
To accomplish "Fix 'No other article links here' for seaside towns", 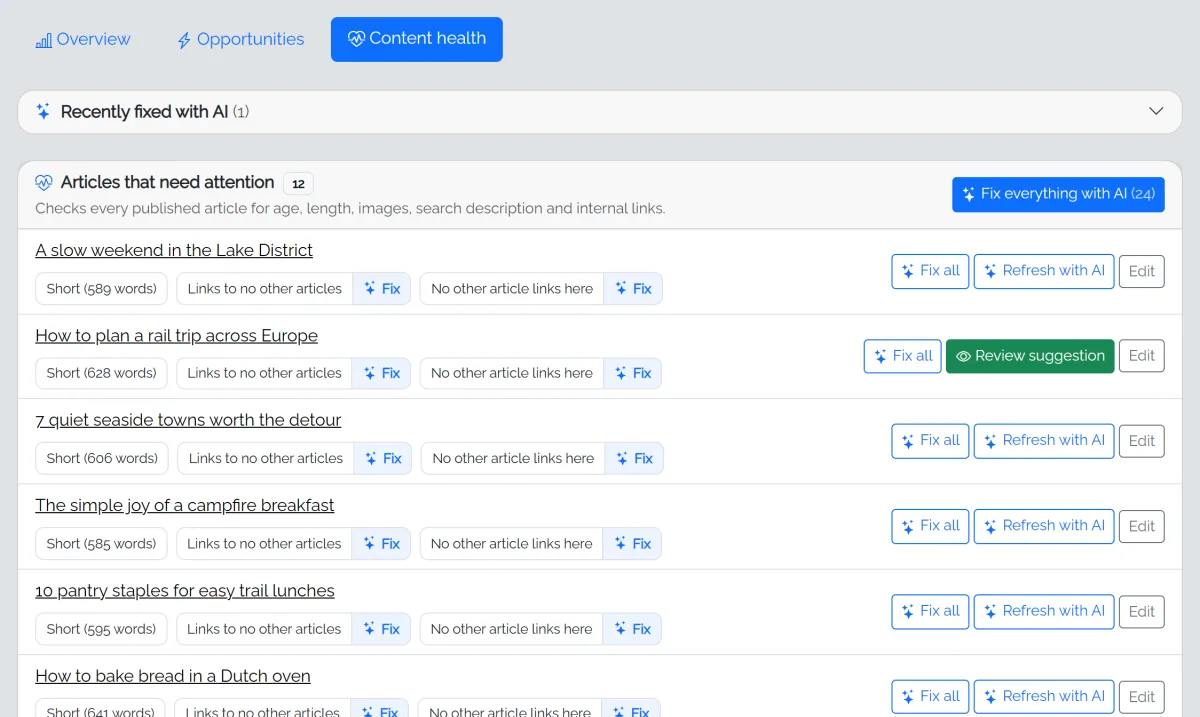I will coord(634,459).
